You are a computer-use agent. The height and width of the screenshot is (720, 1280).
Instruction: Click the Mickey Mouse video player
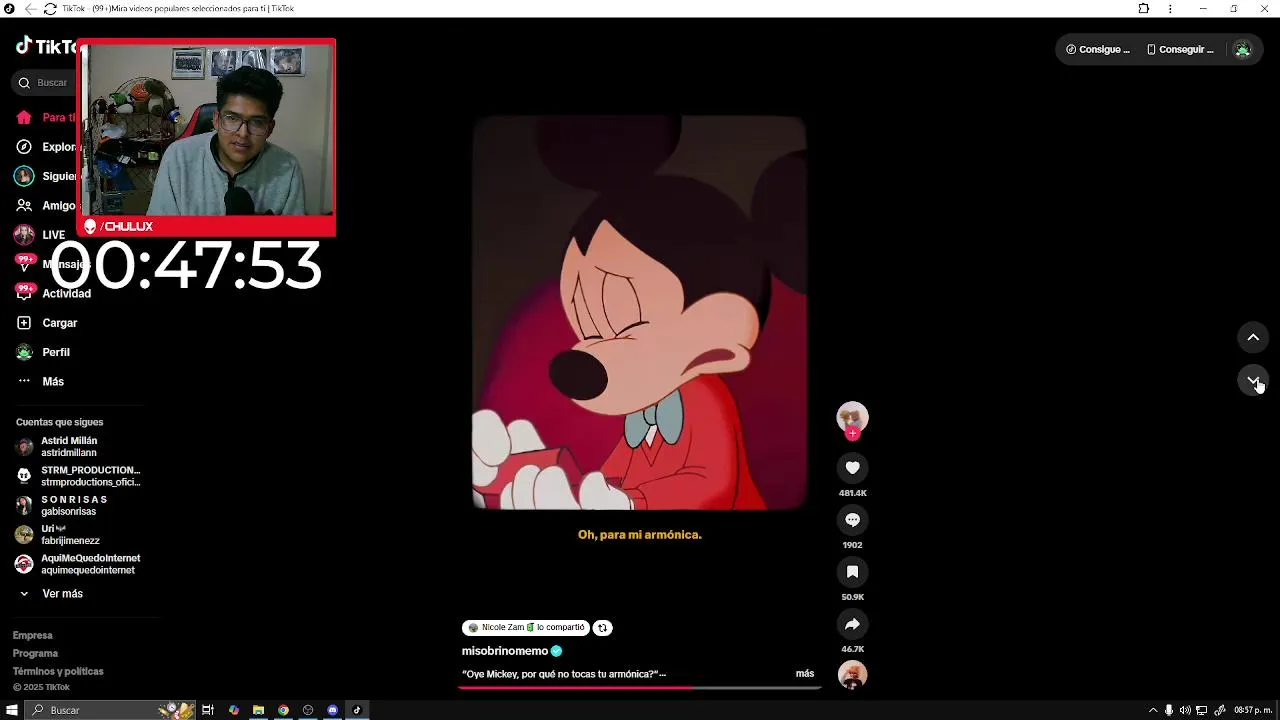(x=639, y=313)
